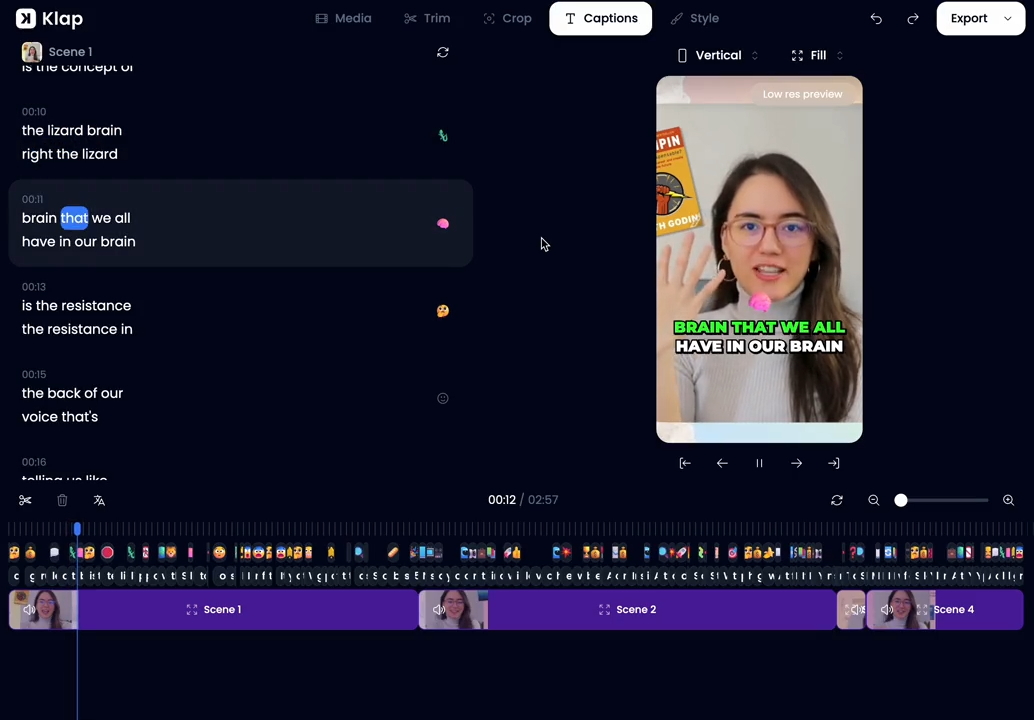Click the timeline zoom slider handle
The image size is (1034, 720).
point(901,500)
